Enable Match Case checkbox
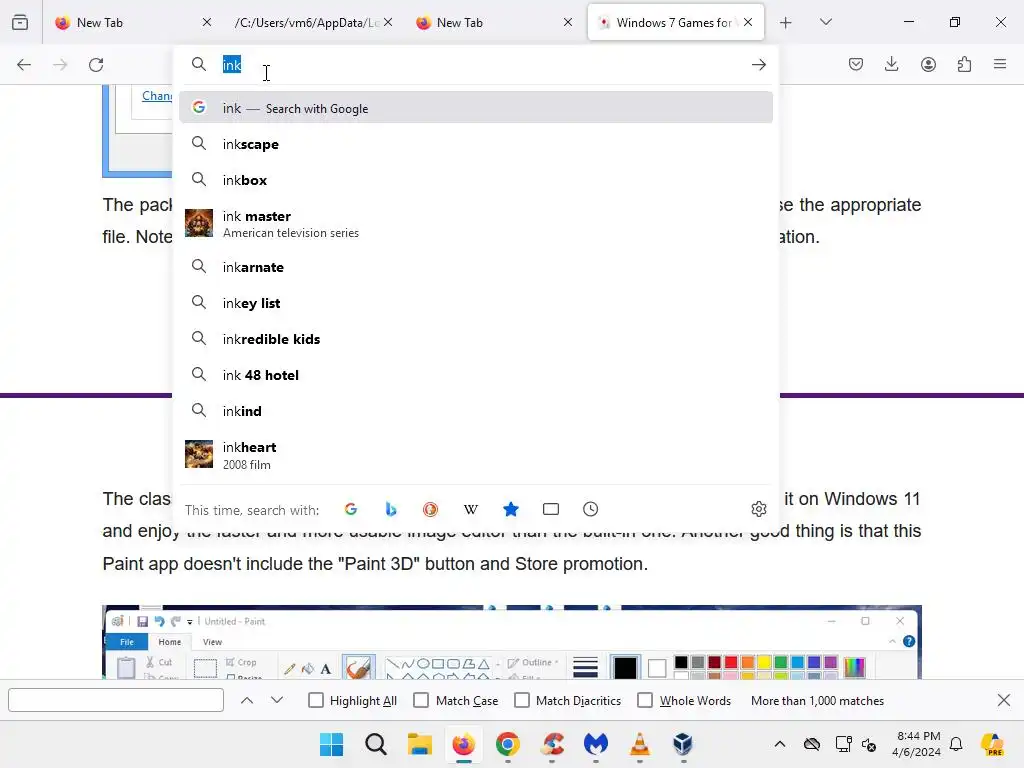Image resolution: width=1024 pixels, height=768 pixels. (x=421, y=700)
